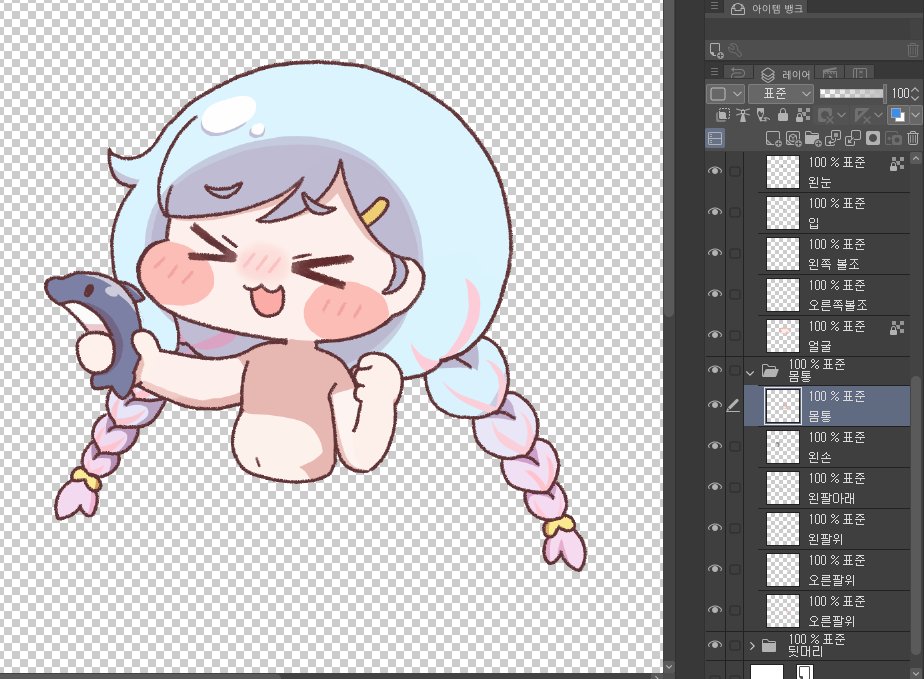Open the layer color dropdown arrow
The image size is (924, 679).
[915, 115]
